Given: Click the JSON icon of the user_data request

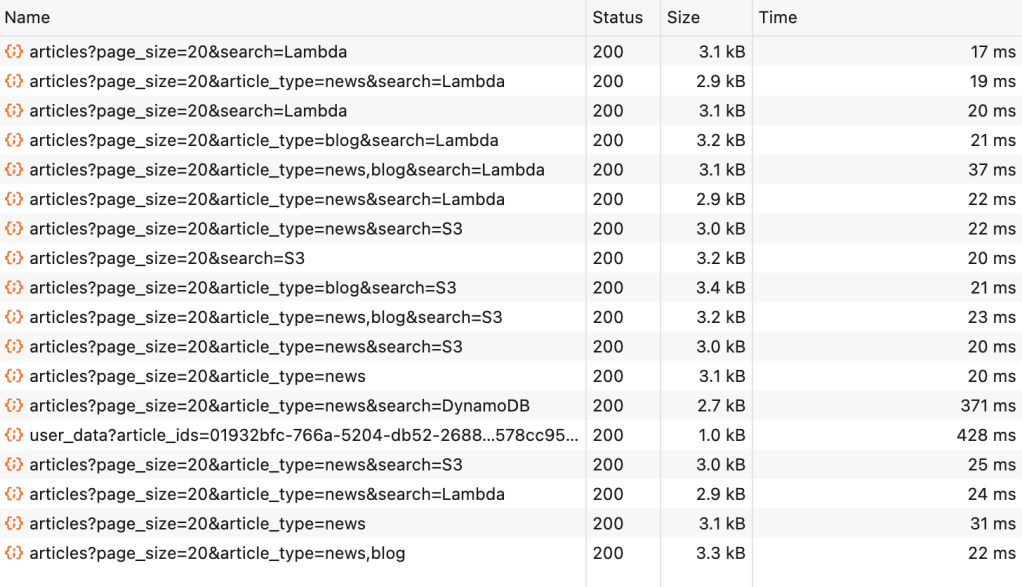Looking at the screenshot, I should 14,436.
